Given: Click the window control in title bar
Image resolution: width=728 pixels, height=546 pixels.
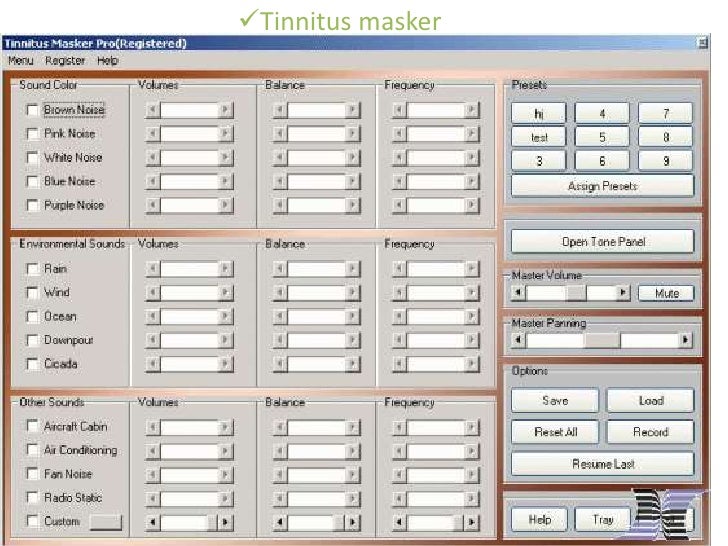Looking at the screenshot, I should point(702,43).
